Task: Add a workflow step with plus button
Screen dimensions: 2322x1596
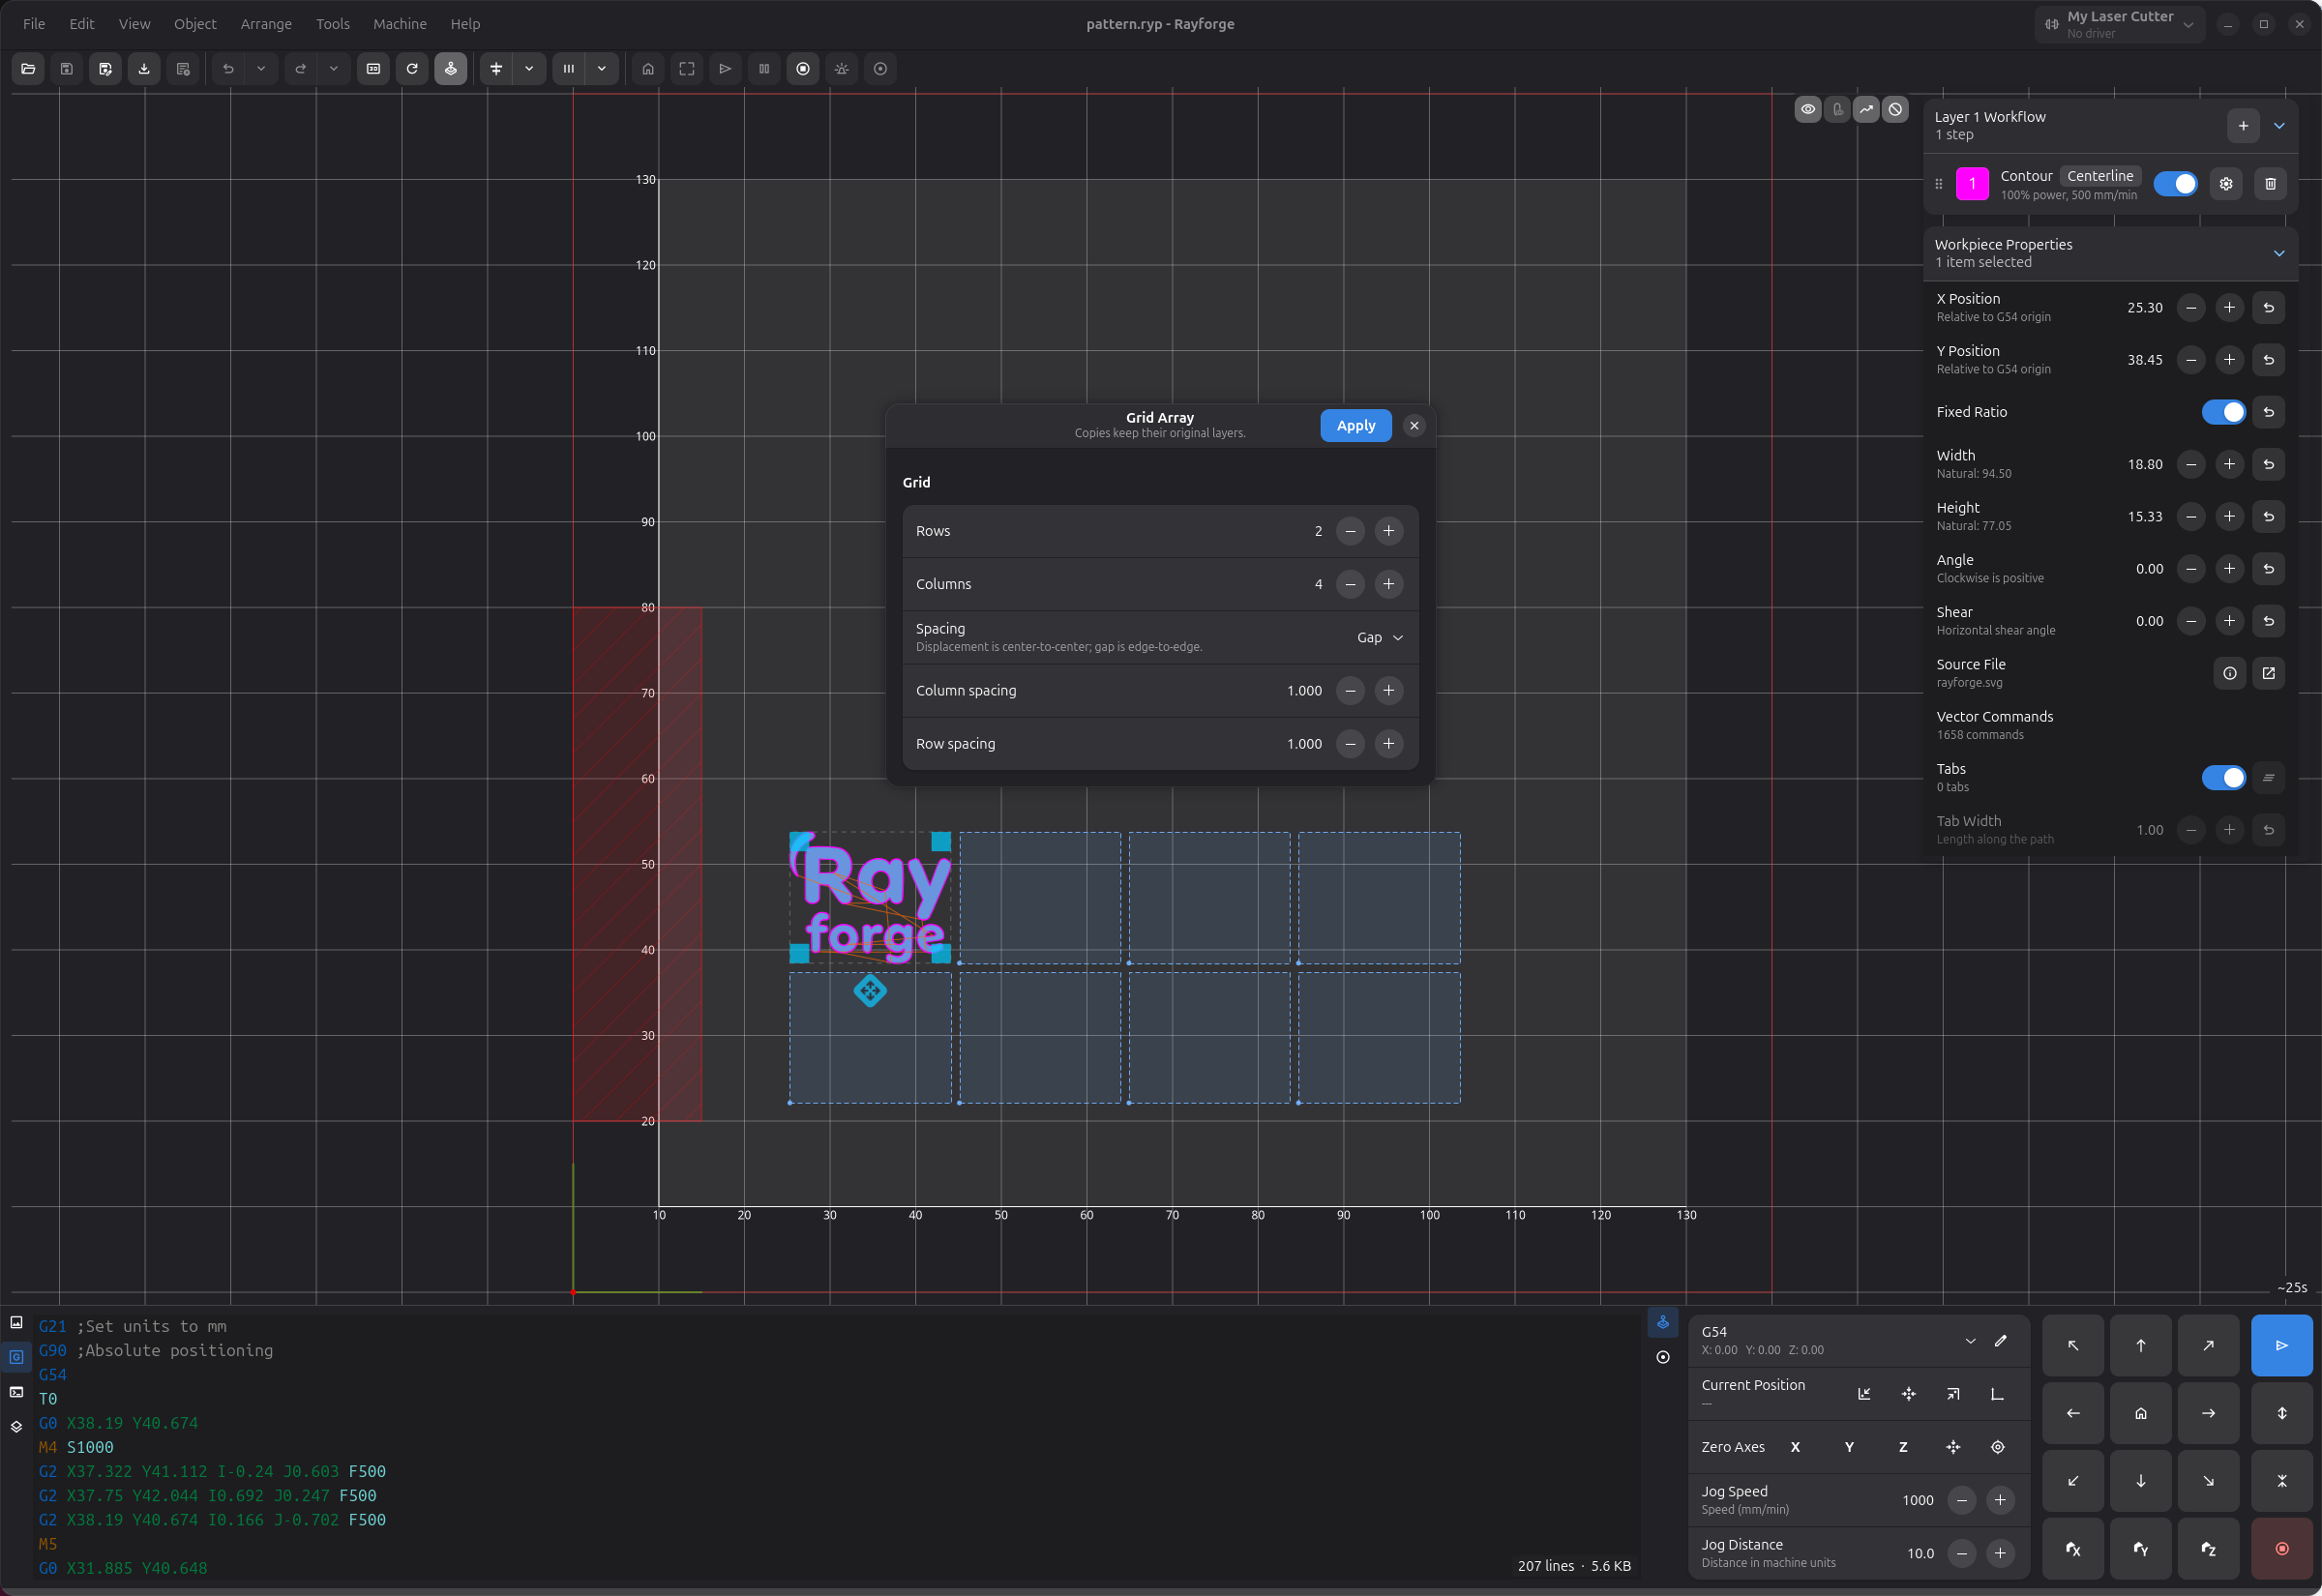Action: 2243,126
